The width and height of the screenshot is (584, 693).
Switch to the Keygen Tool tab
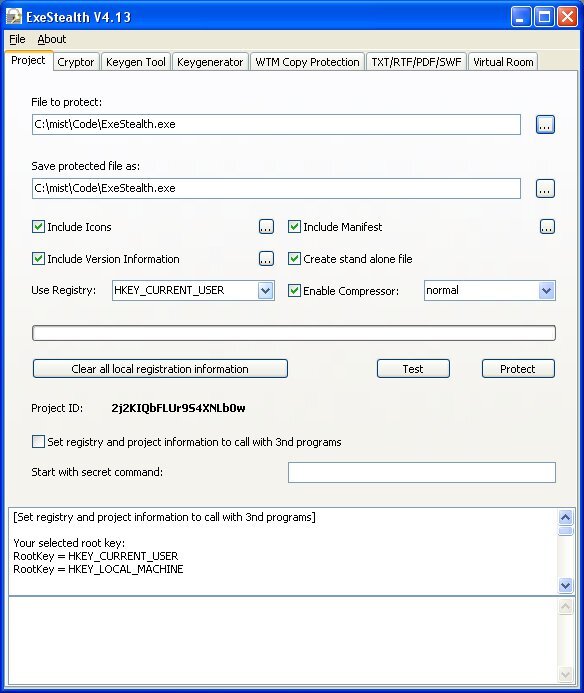(136, 62)
